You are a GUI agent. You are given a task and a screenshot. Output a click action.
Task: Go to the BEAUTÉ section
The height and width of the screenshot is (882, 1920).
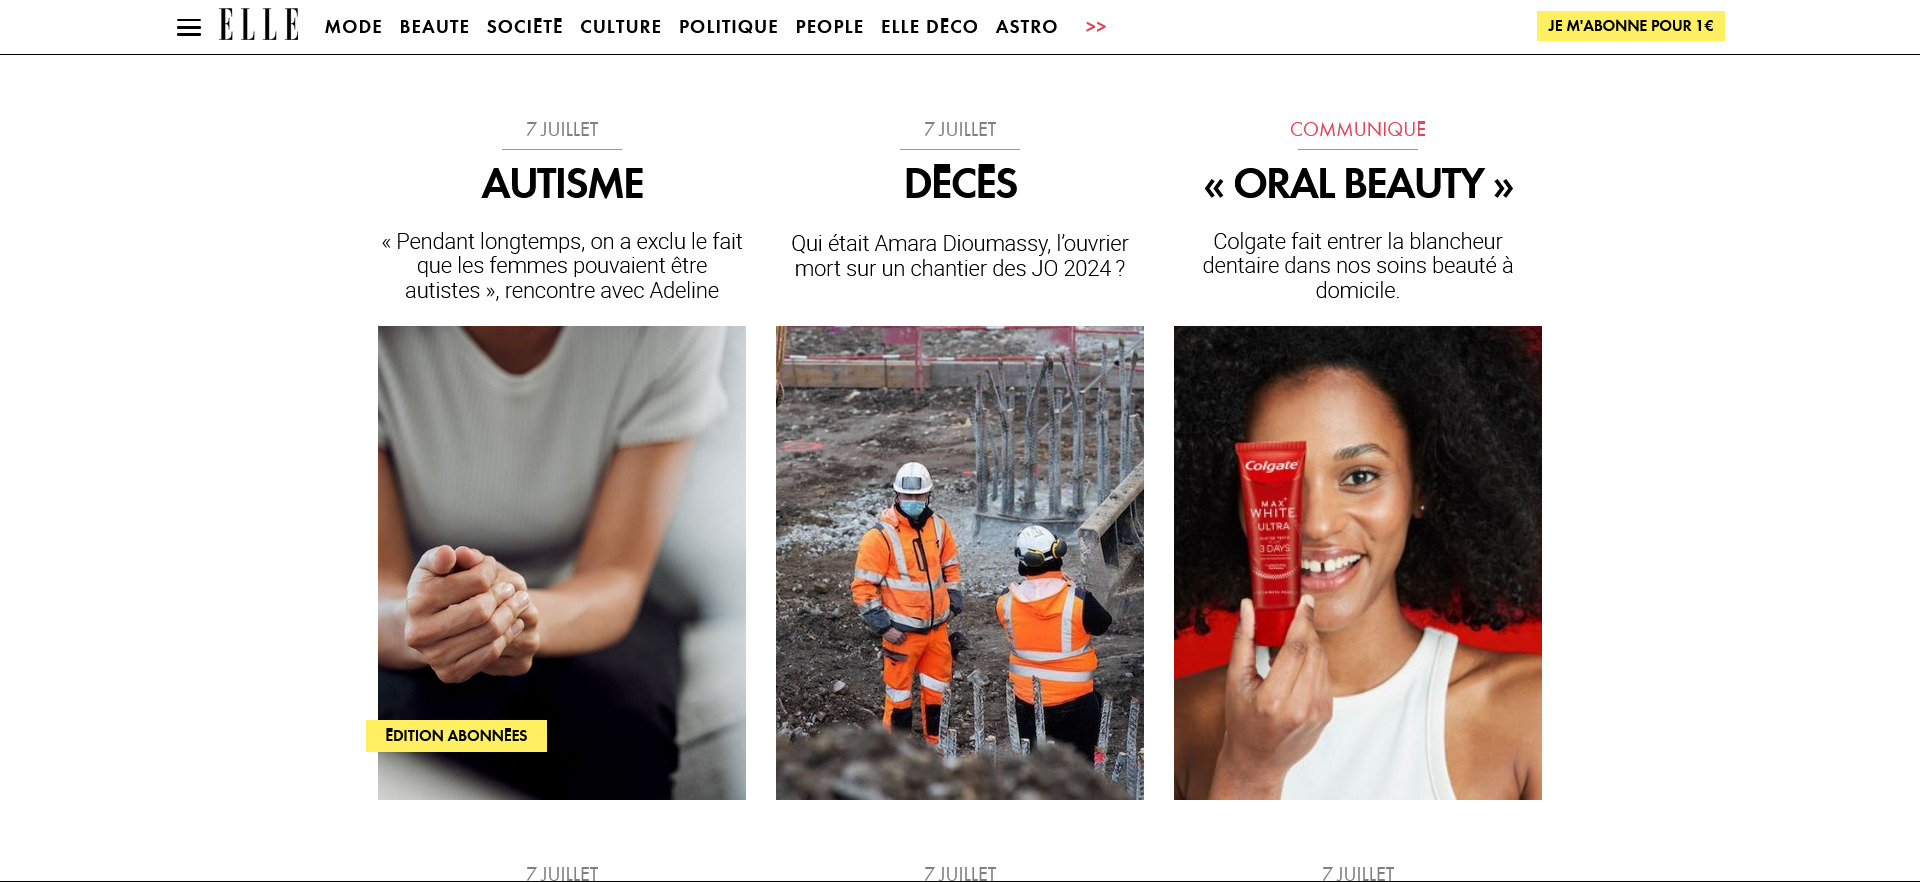[x=434, y=27]
